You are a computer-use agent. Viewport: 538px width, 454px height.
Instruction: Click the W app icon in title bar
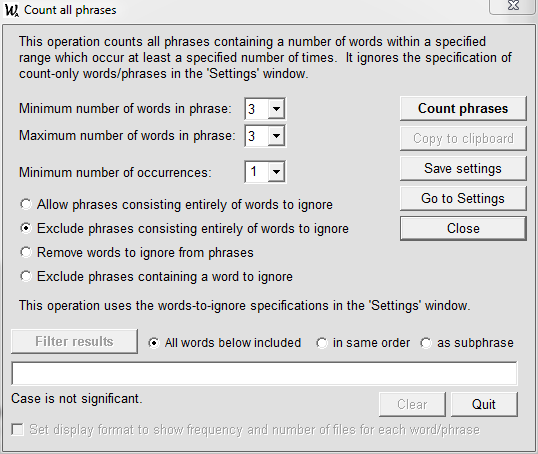[x=11, y=10]
